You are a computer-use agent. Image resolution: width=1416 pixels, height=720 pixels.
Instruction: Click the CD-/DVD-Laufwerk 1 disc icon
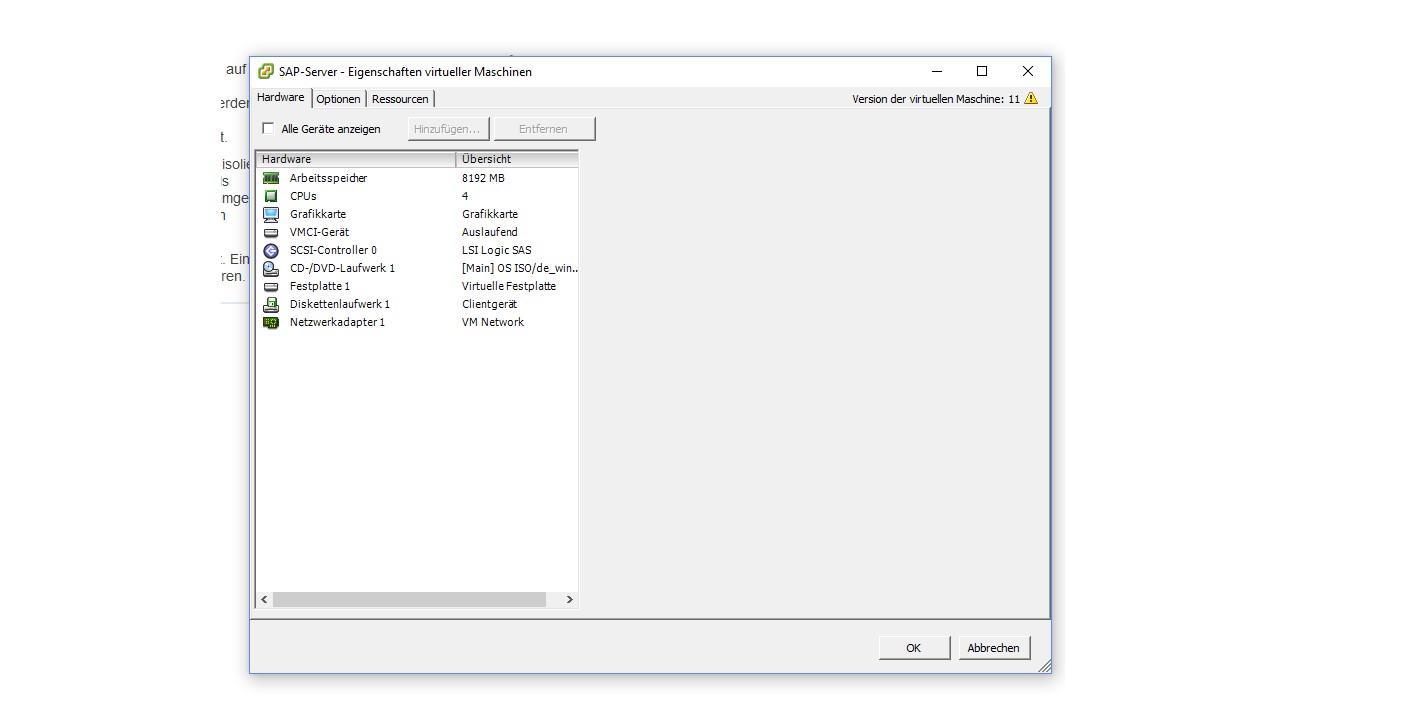point(271,268)
